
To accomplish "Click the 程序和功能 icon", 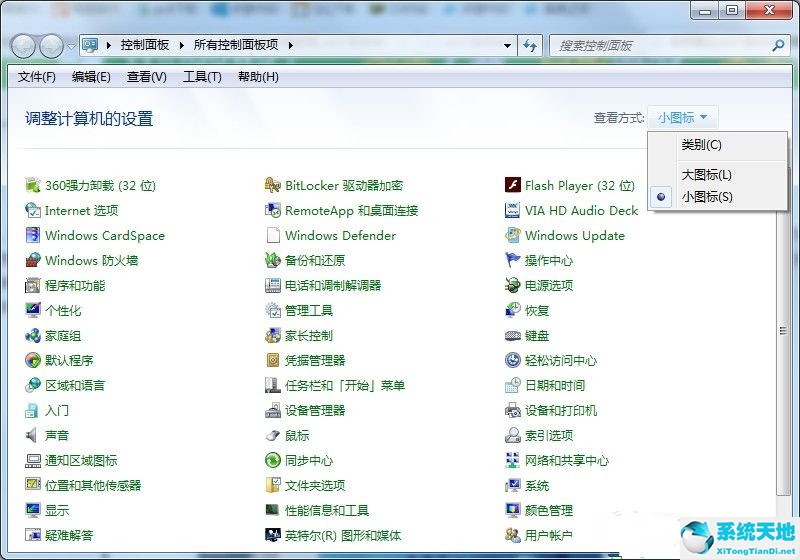I will point(33,285).
